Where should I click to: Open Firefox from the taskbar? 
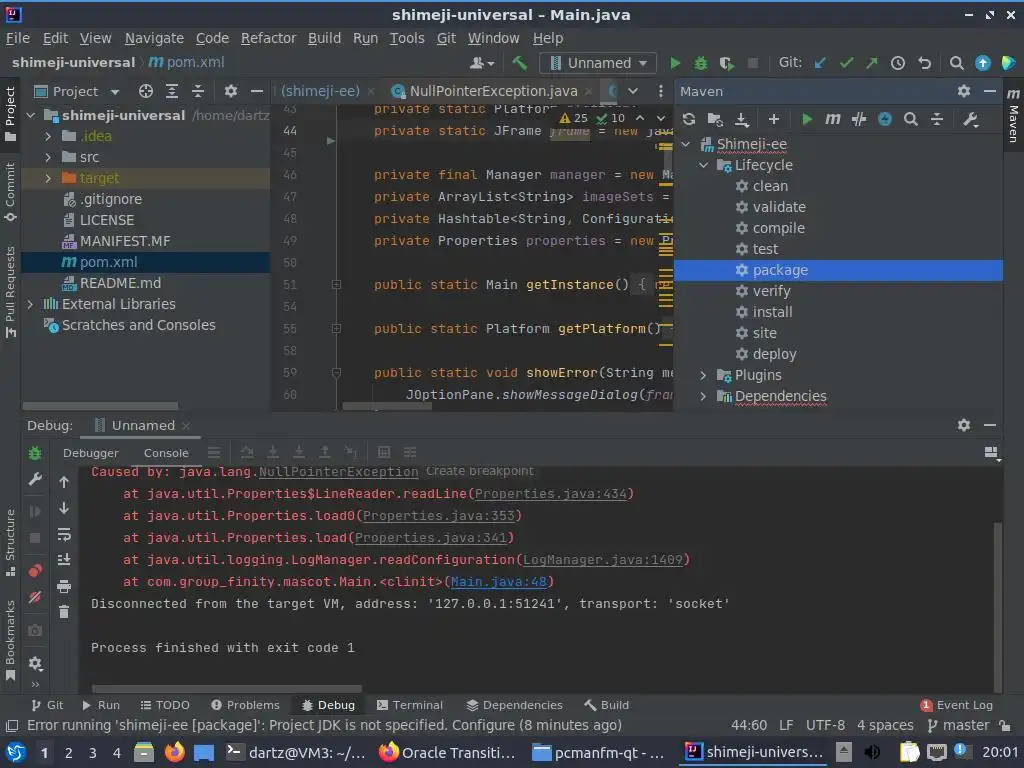[174, 752]
